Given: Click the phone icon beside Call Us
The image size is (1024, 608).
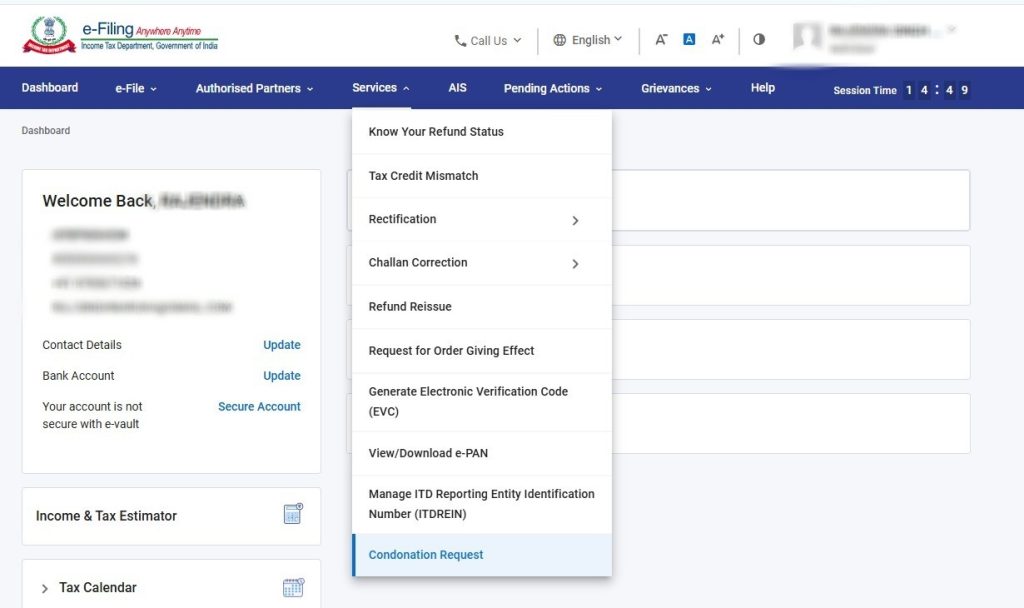Looking at the screenshot, I should coord(460,40).
